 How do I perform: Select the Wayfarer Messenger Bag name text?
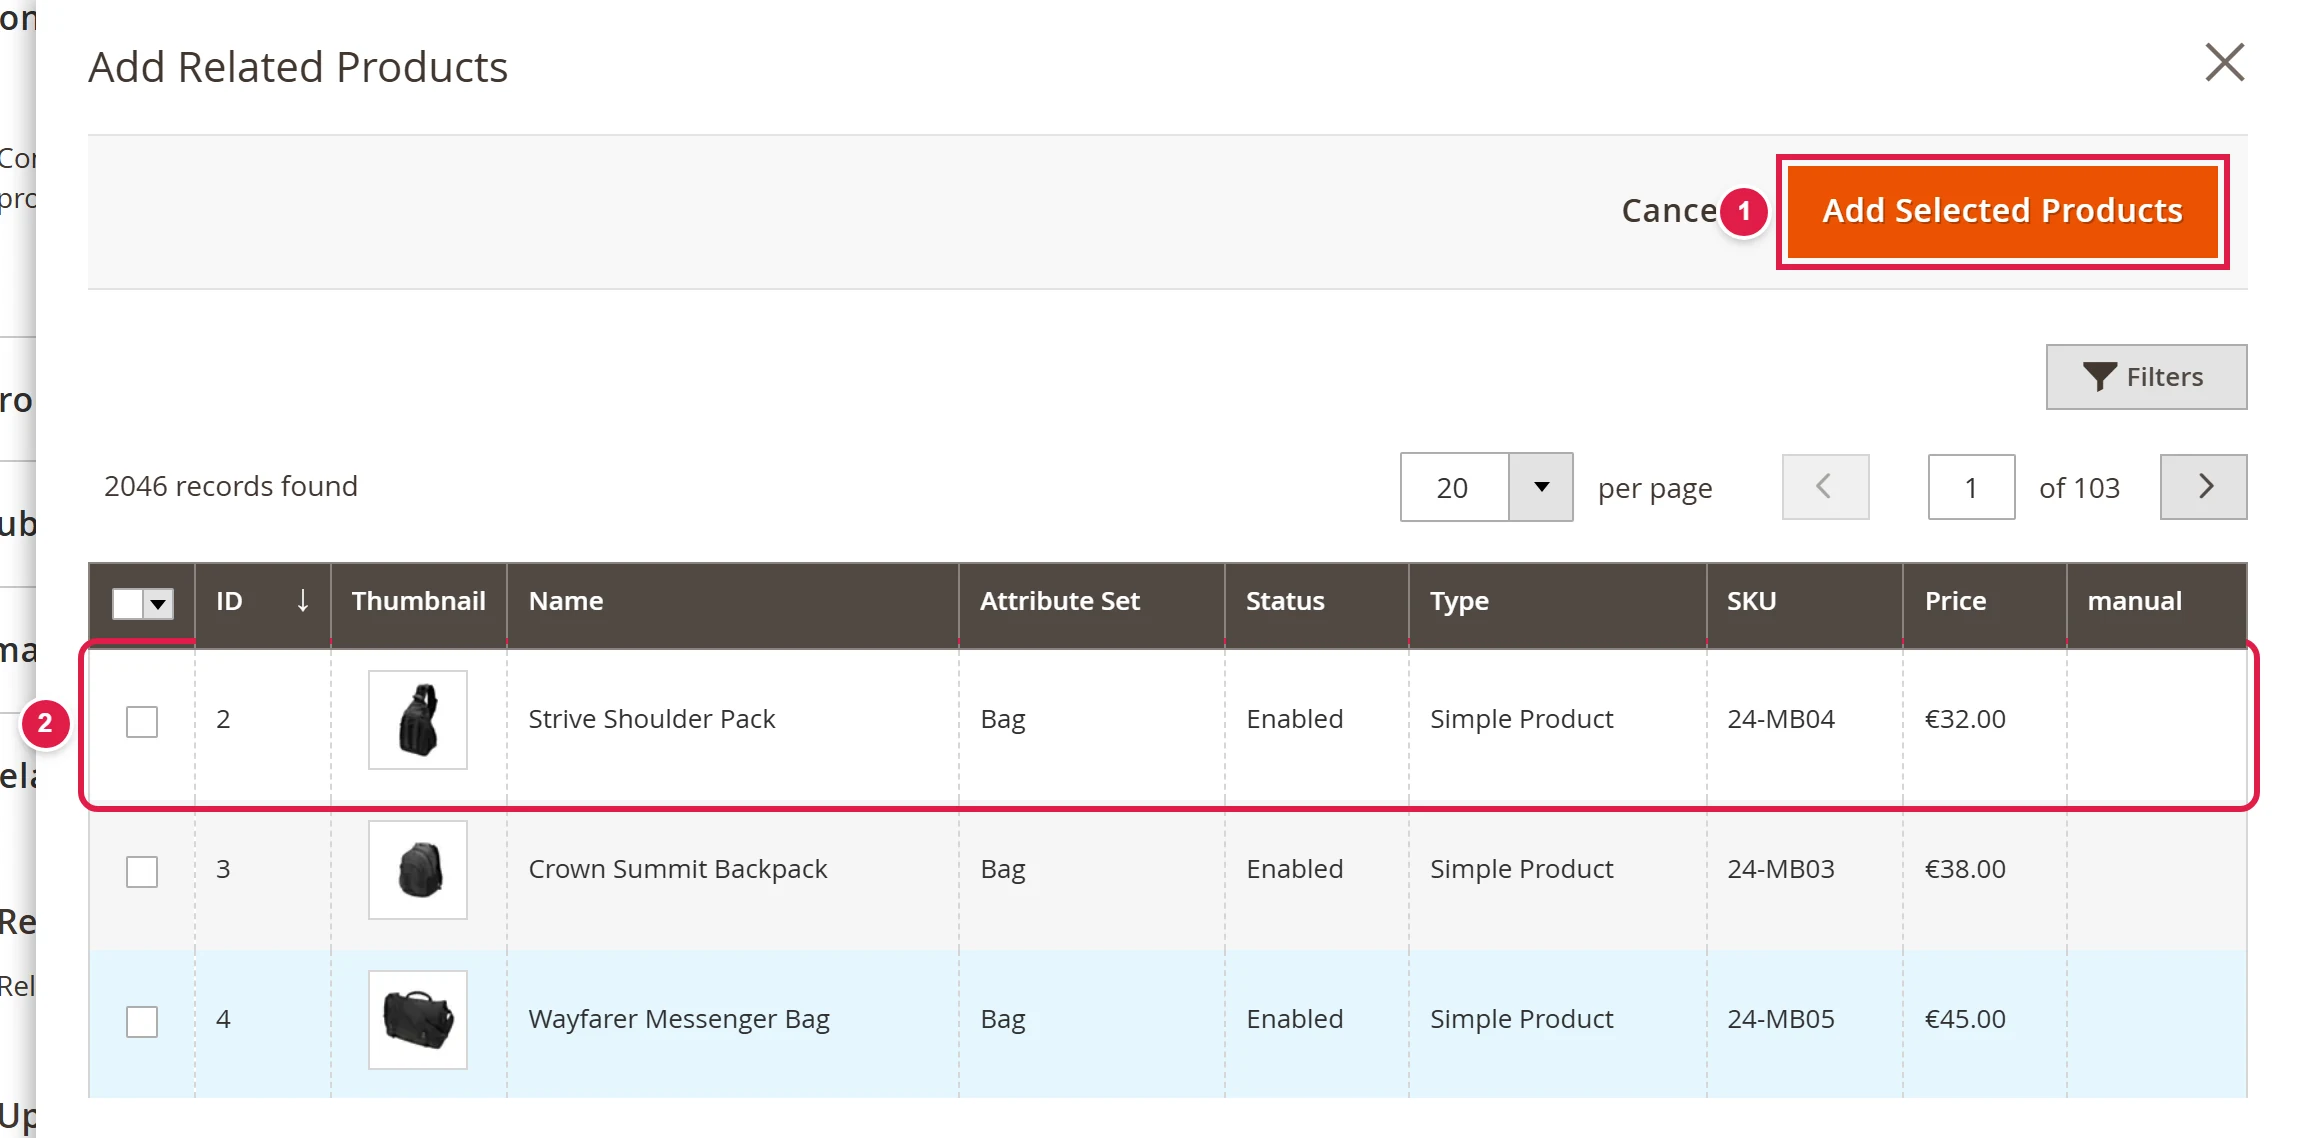click(679, 1019)
